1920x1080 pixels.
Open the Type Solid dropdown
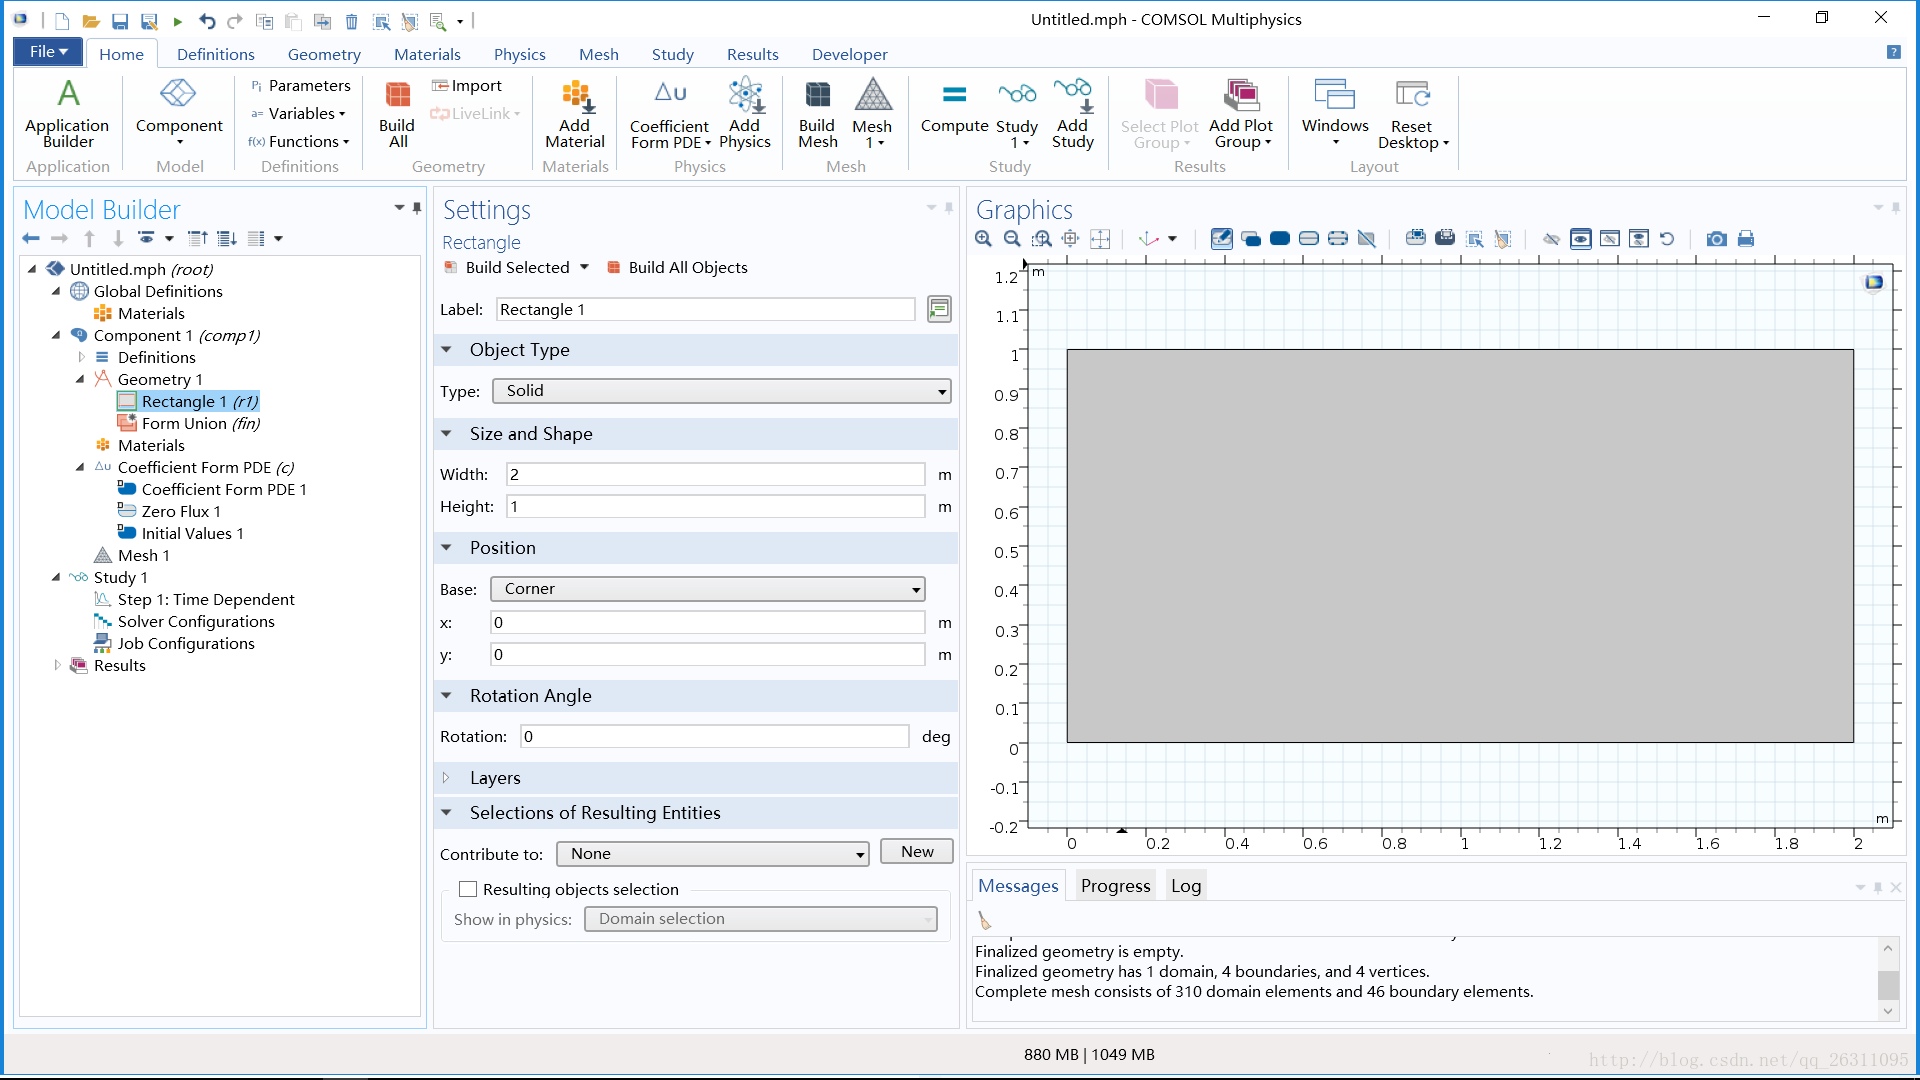click(x=721, y=391)
